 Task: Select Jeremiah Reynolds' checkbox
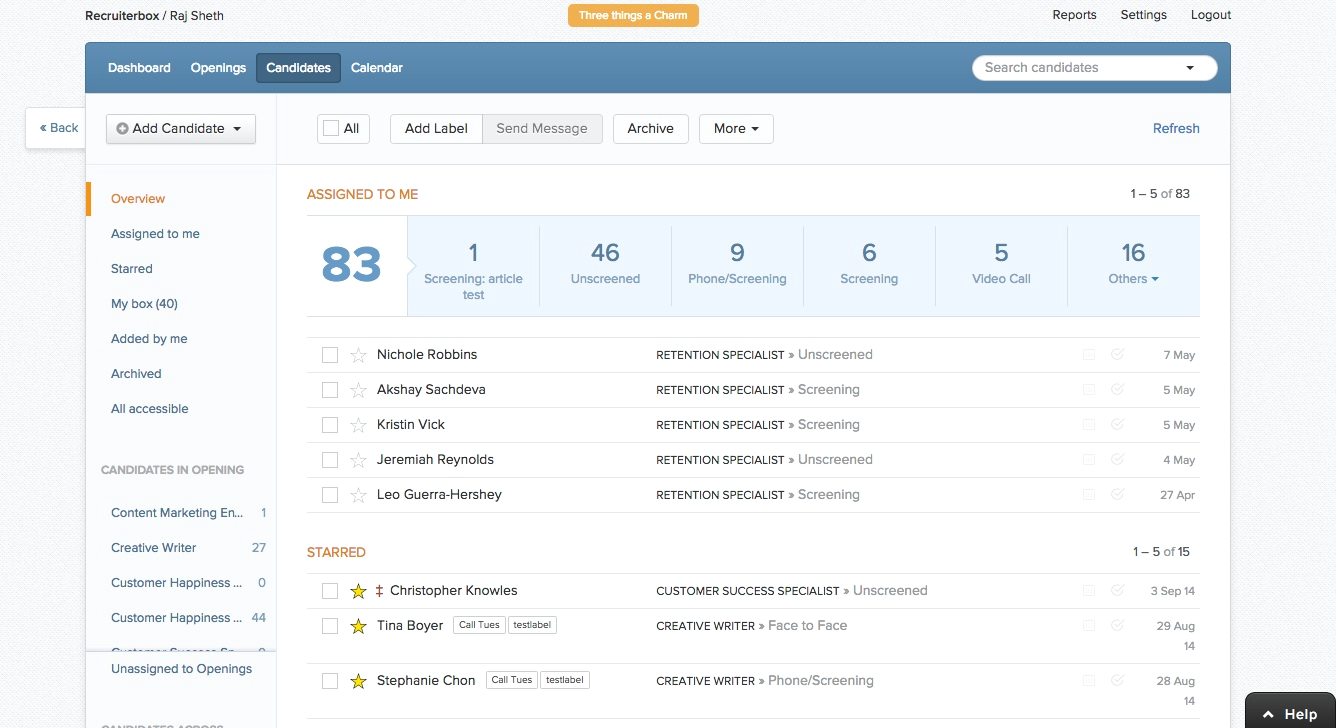click(x=330, y=460)
